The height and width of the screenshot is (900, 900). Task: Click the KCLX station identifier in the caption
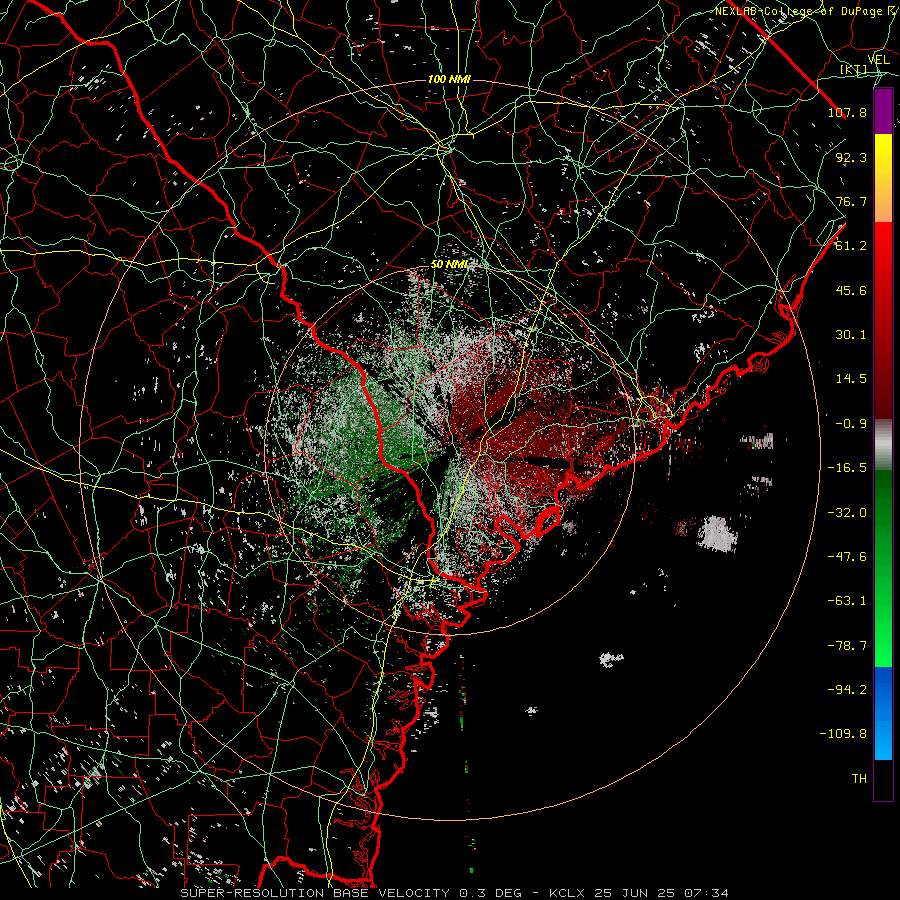coord(568,893)
